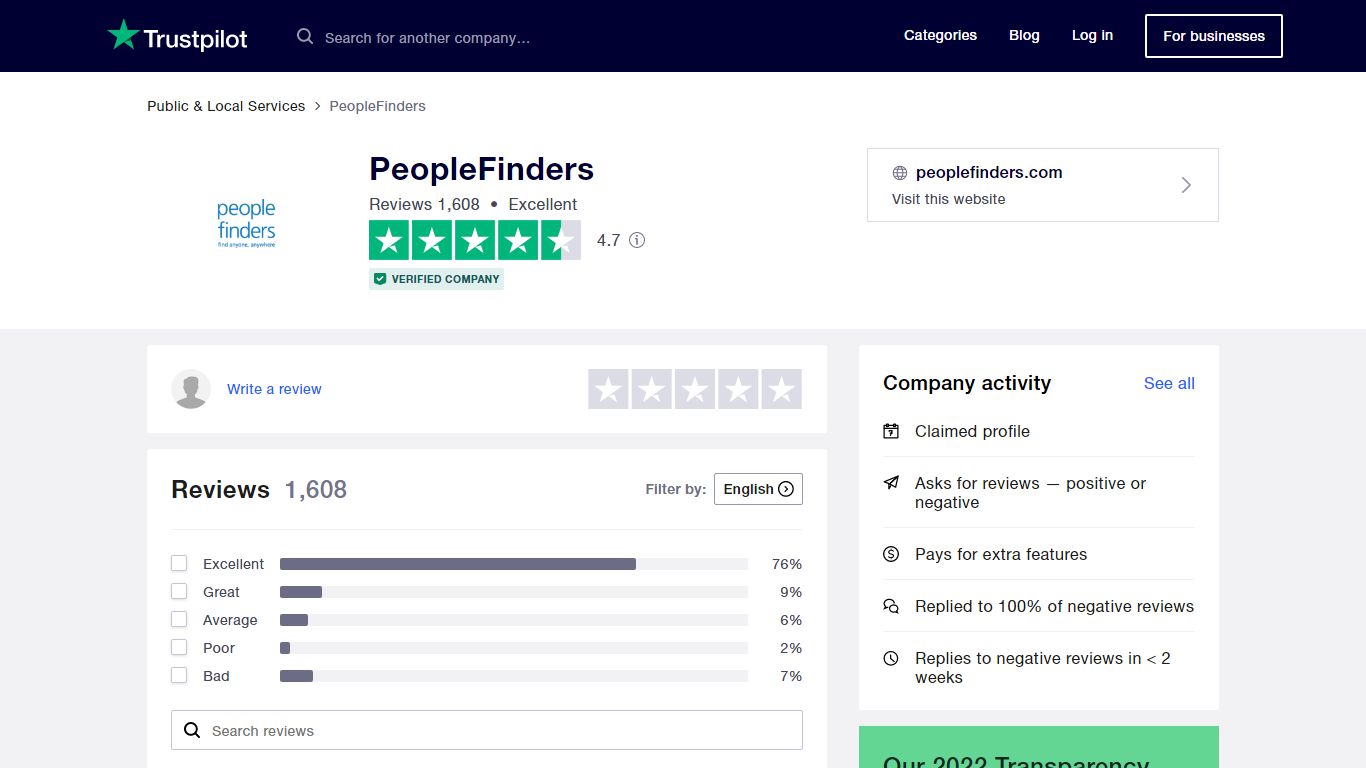The image size is (1366, 768).
Task: Click the Pays for extra features dollar icon
Action: (891, 554)
